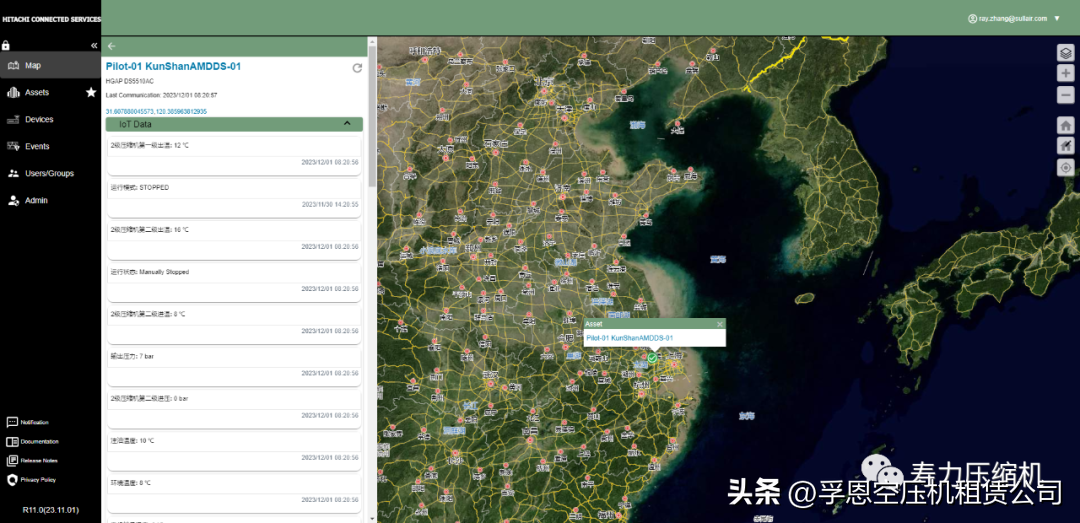The width and height of the screenshot is (1080, 523).
Task: Refresh the Pilot-01 asset data
Action: [357, 68]
